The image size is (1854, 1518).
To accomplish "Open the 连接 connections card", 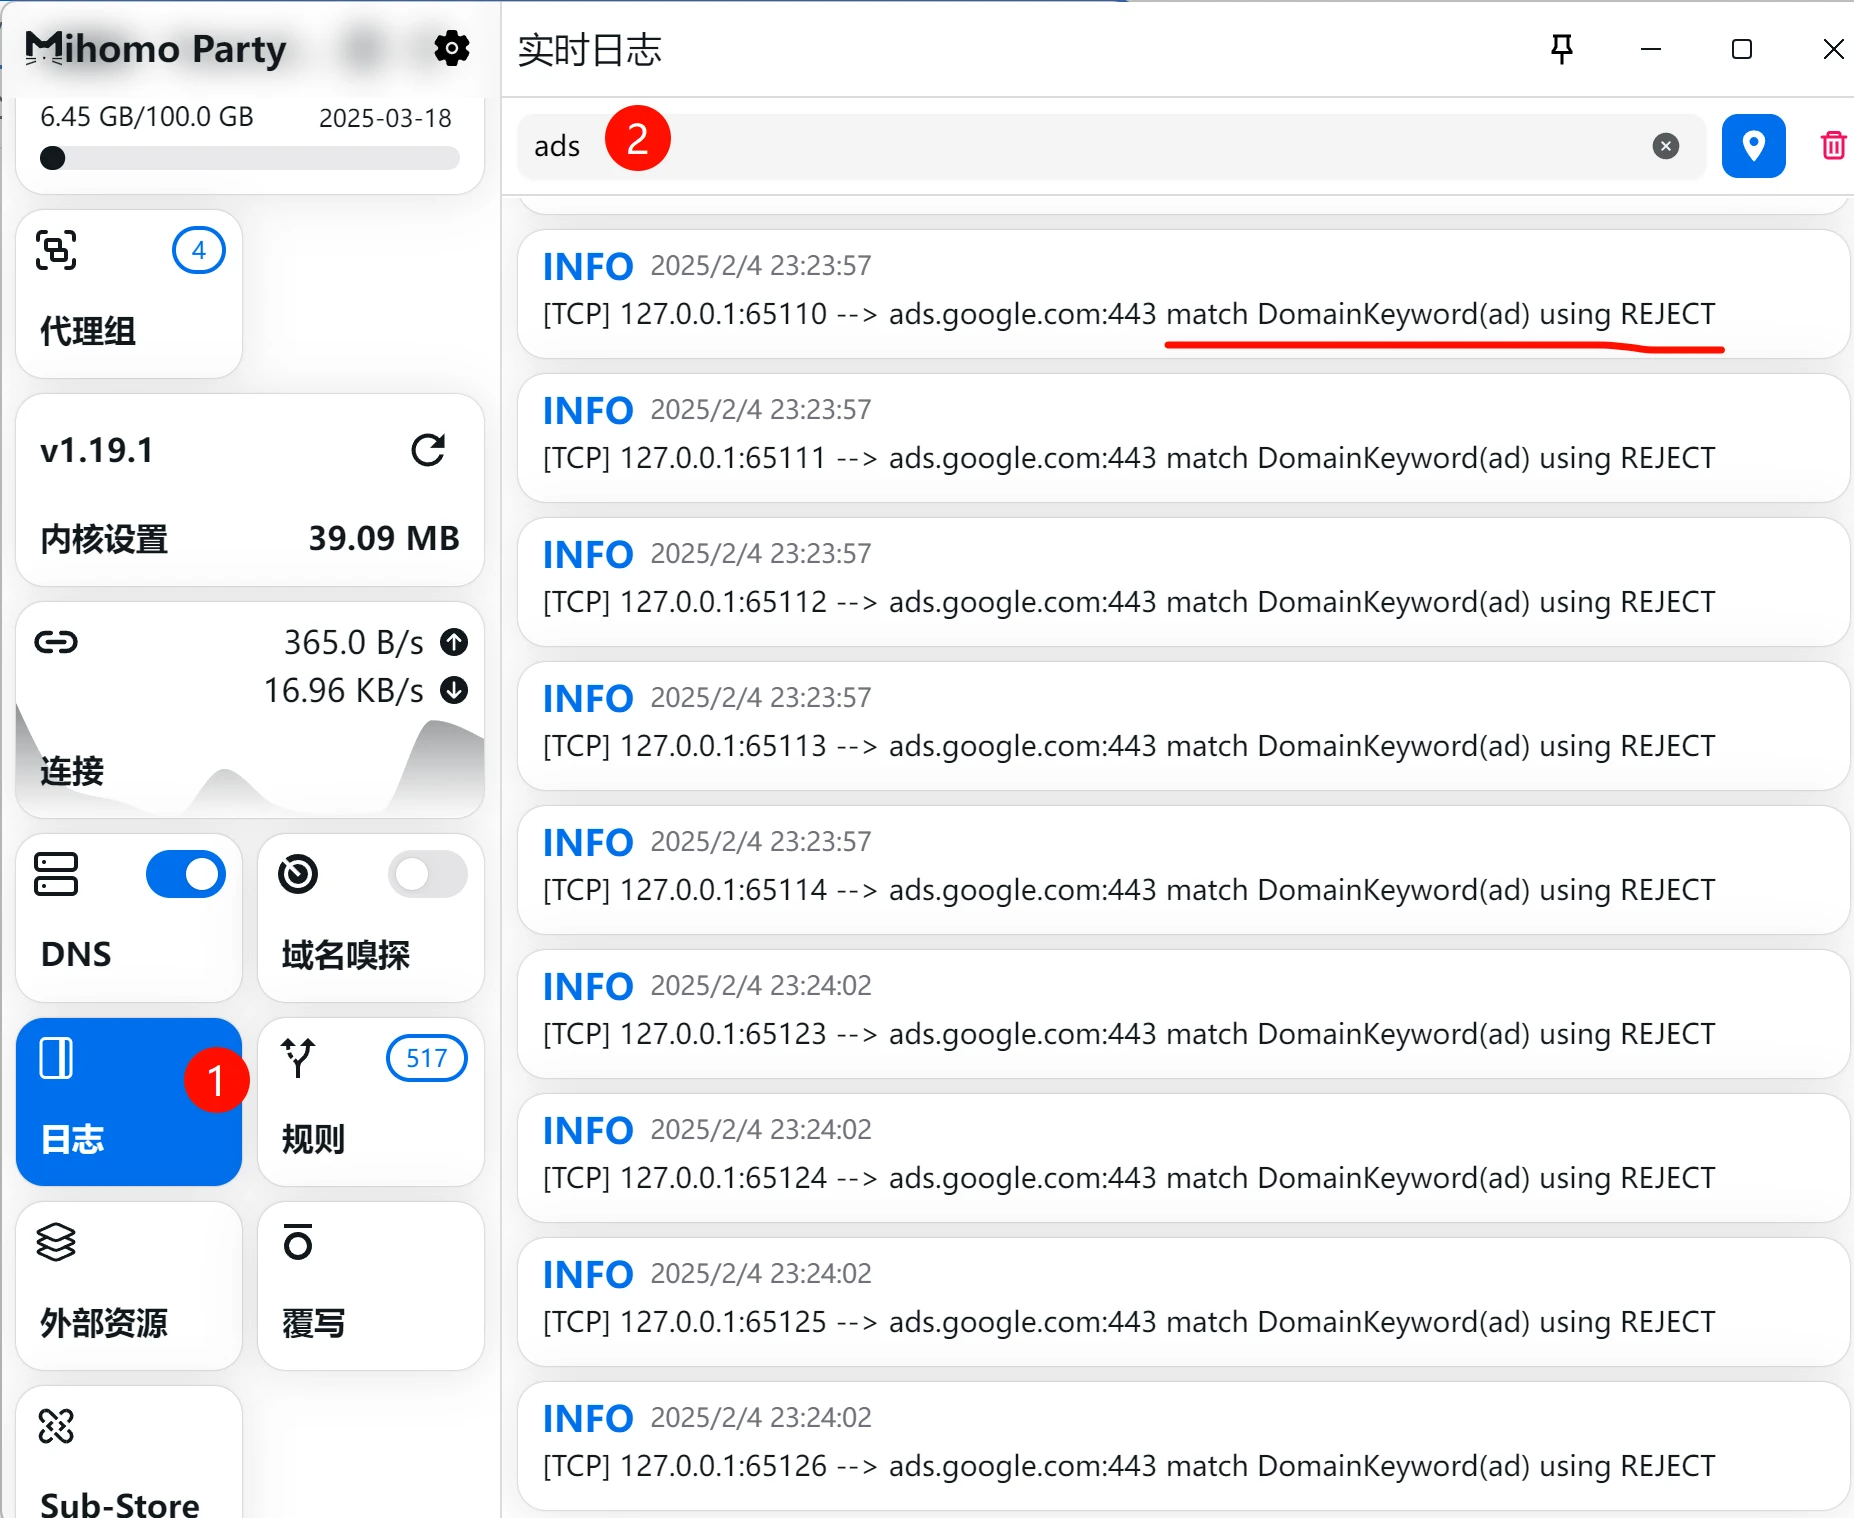I will tap(250, 710).
